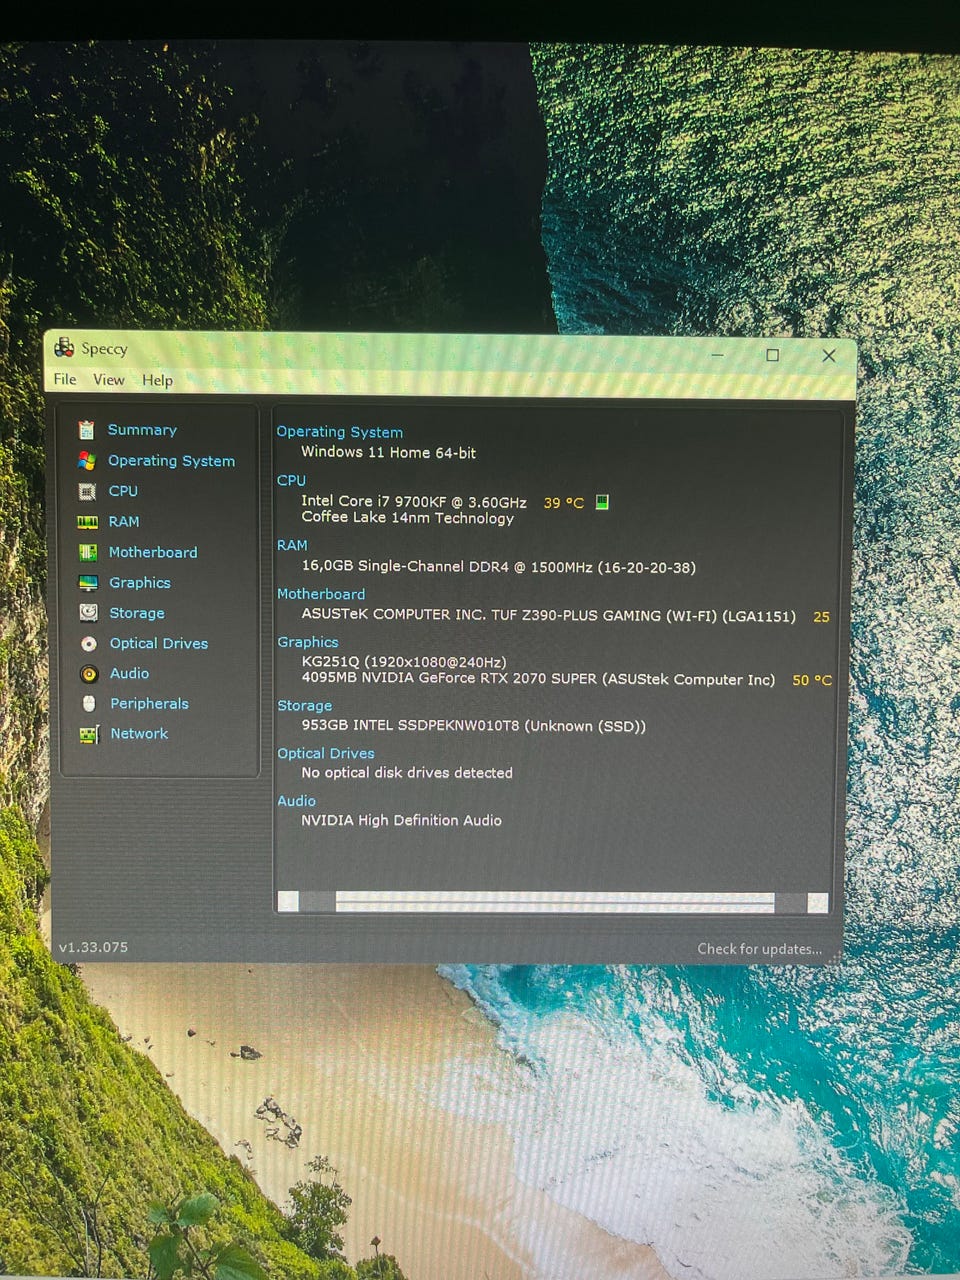The image size is (960, 1280).
Task: Maximize the Speccy window
Action: tap(773, 355)
